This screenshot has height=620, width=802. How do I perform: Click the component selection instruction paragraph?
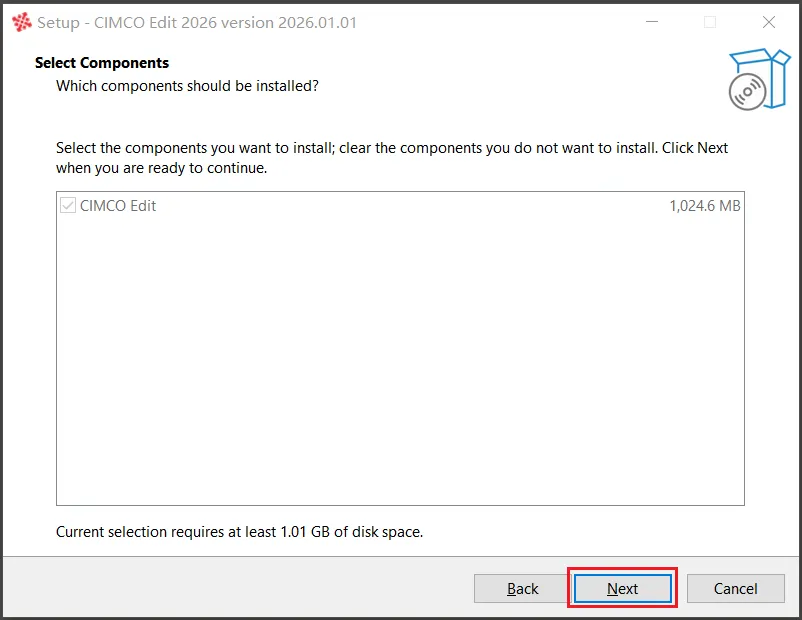pos(392,158)
